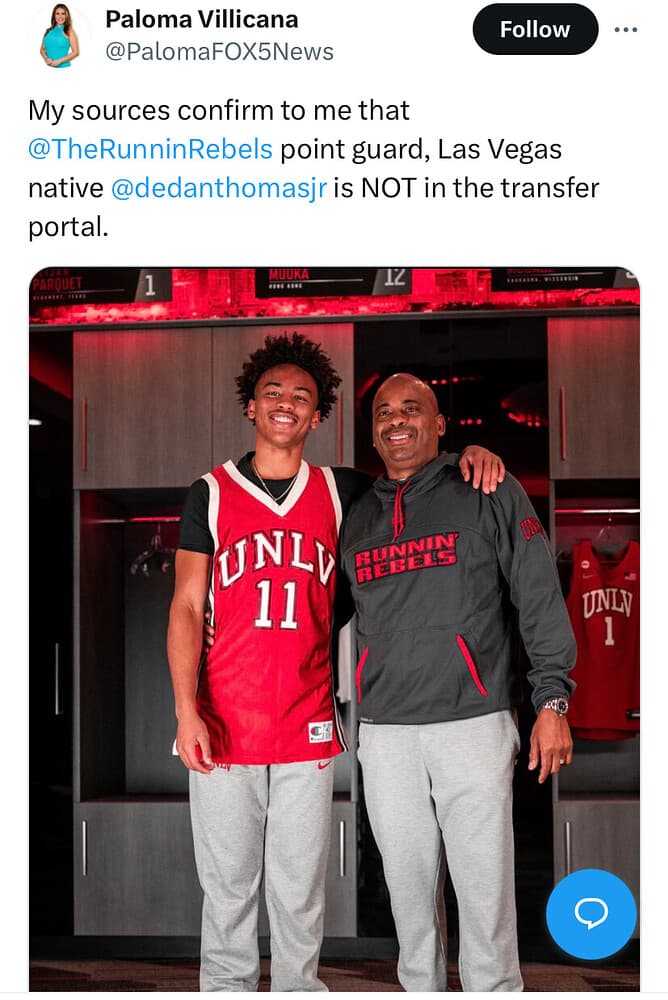Follow Paloma Villicana
The image size is (668, 1000).
tap(535, 29)
